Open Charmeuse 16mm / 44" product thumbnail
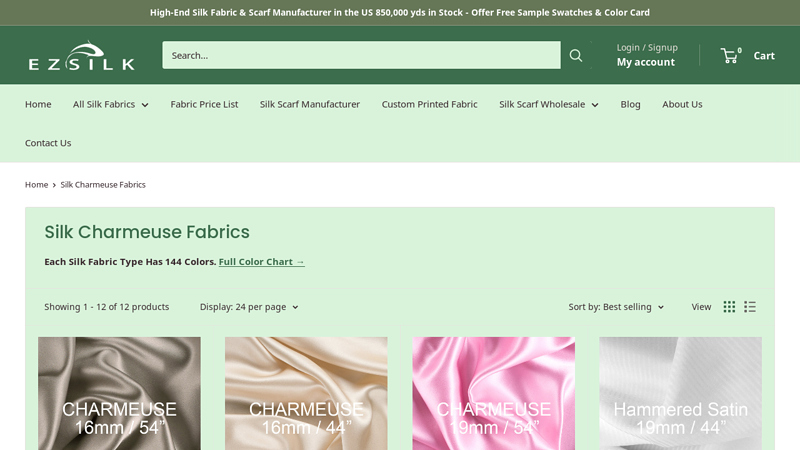This screenshot has height=450, width=800. pos(306,393)
